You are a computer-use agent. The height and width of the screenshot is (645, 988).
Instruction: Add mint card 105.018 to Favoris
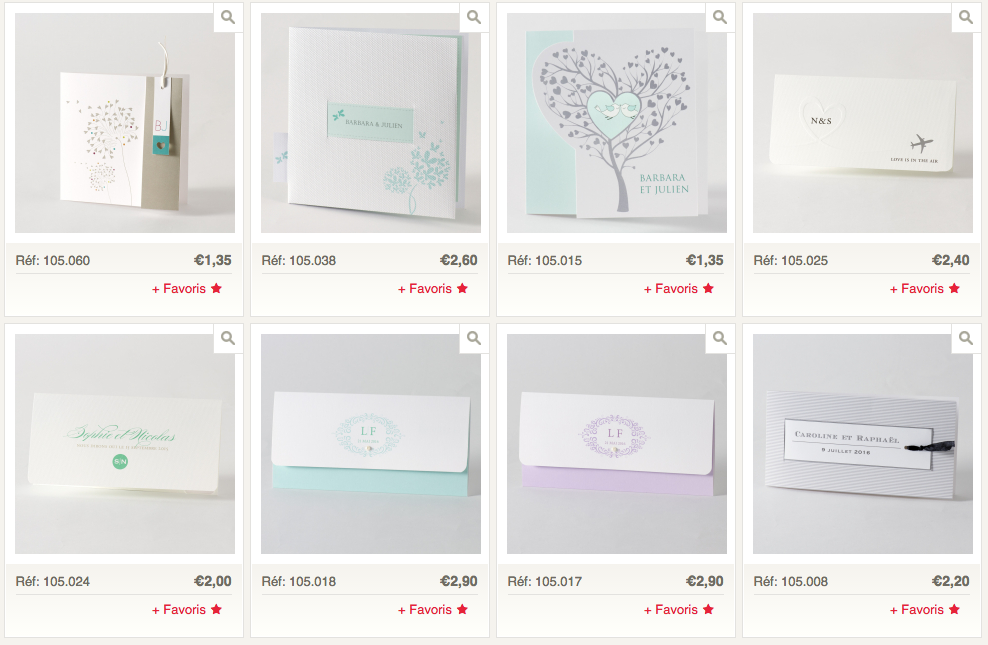coord(432,610)
